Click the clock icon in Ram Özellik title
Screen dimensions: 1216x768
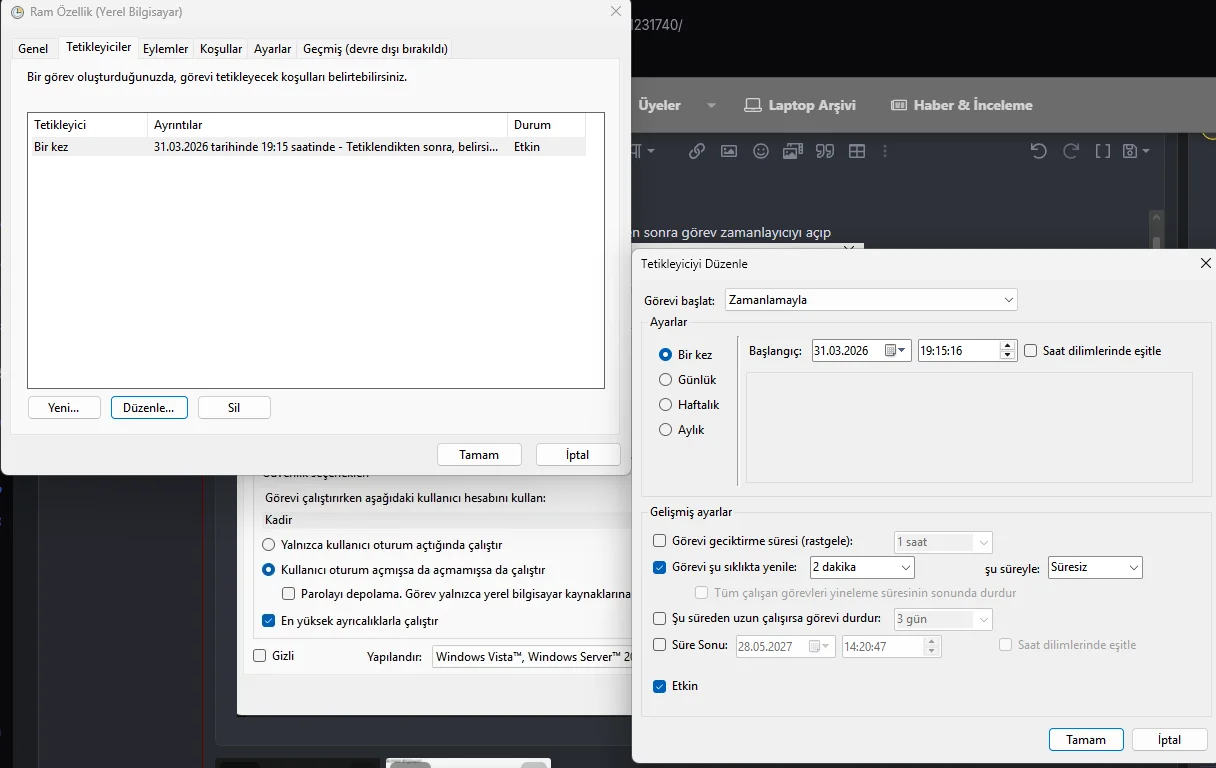[x=17, y=12]
